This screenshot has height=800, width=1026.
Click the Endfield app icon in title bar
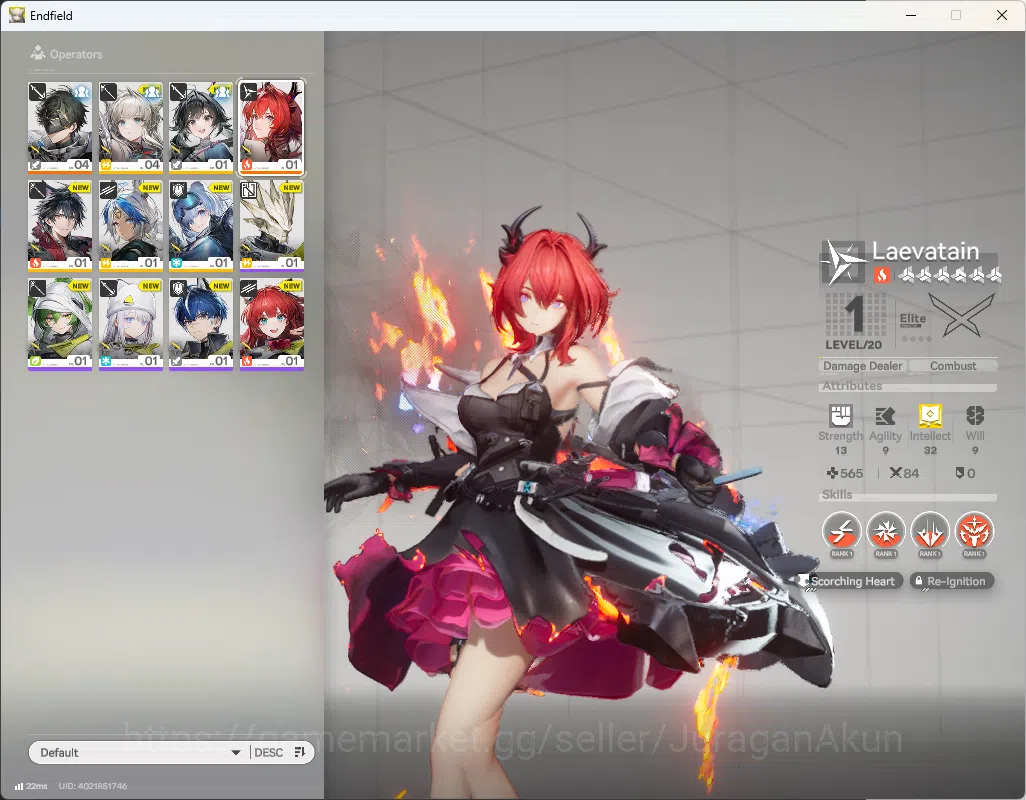[x=16, y=15]
